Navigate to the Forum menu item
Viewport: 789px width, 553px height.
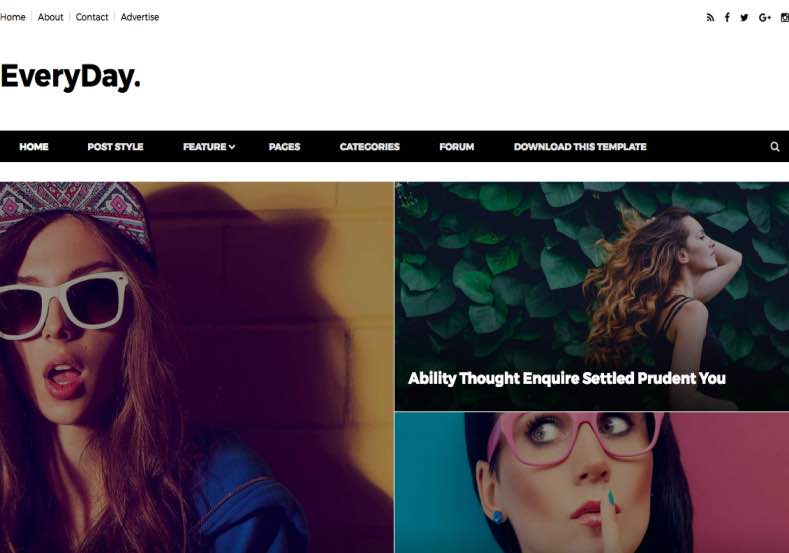[456, 146]
